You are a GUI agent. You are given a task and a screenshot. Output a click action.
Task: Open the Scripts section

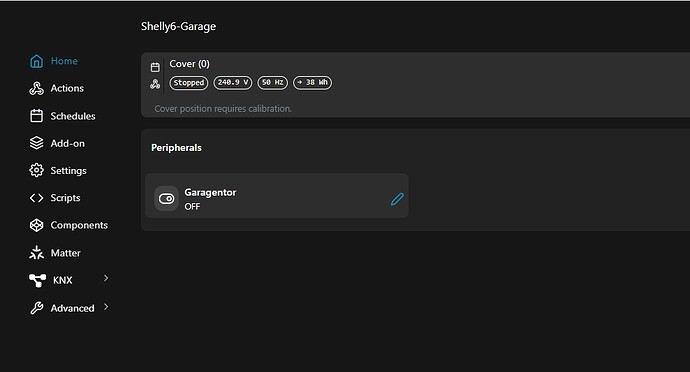(x=65, y=198)
